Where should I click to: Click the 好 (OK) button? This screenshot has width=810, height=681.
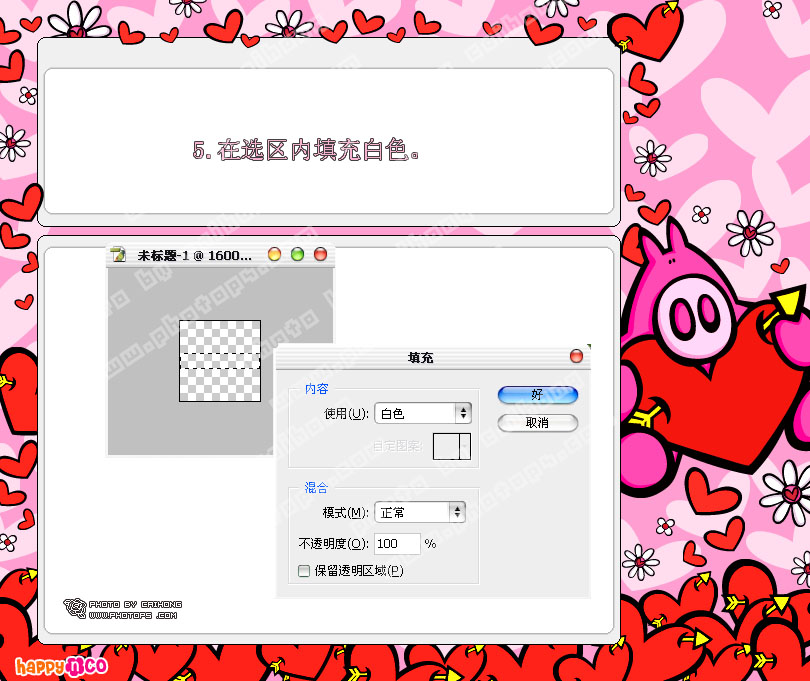coord(537,395)
